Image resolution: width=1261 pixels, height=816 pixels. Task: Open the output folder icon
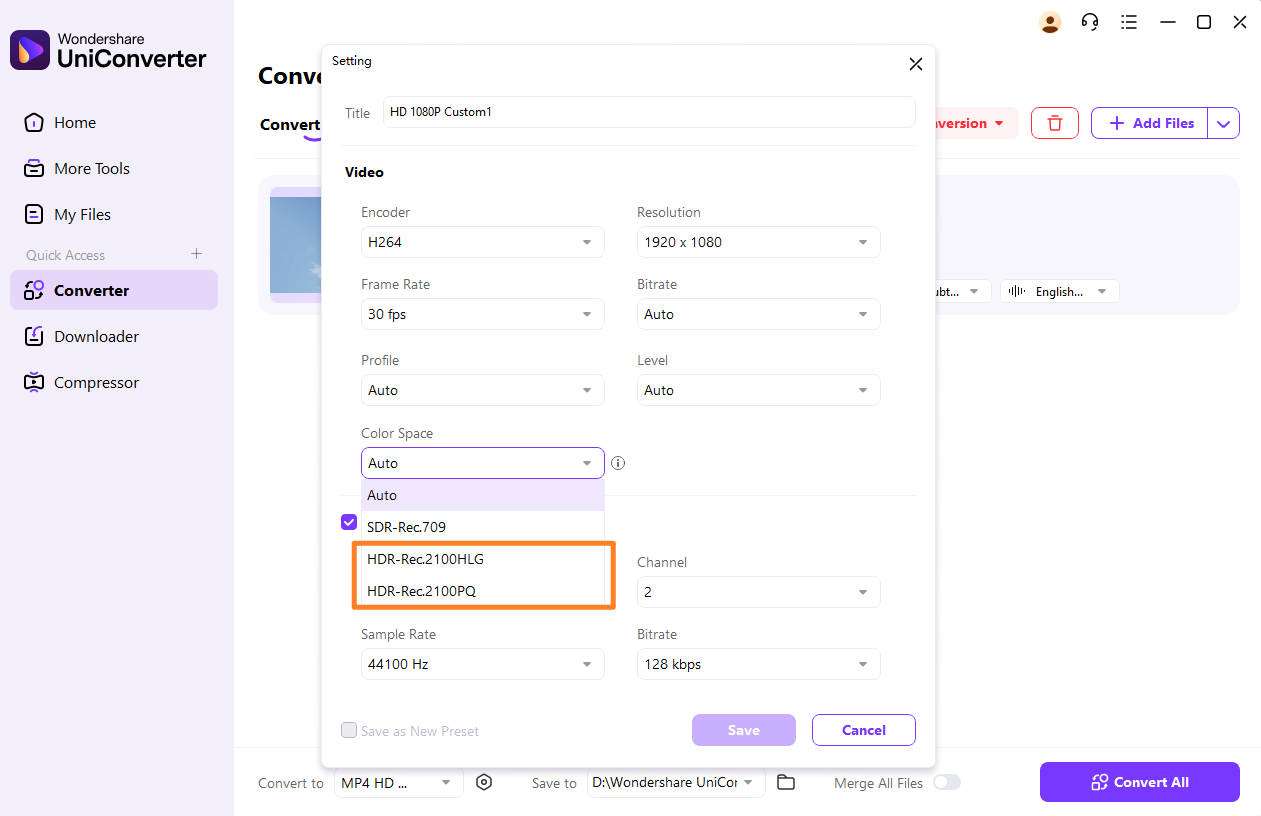click(x=786, y=782)
